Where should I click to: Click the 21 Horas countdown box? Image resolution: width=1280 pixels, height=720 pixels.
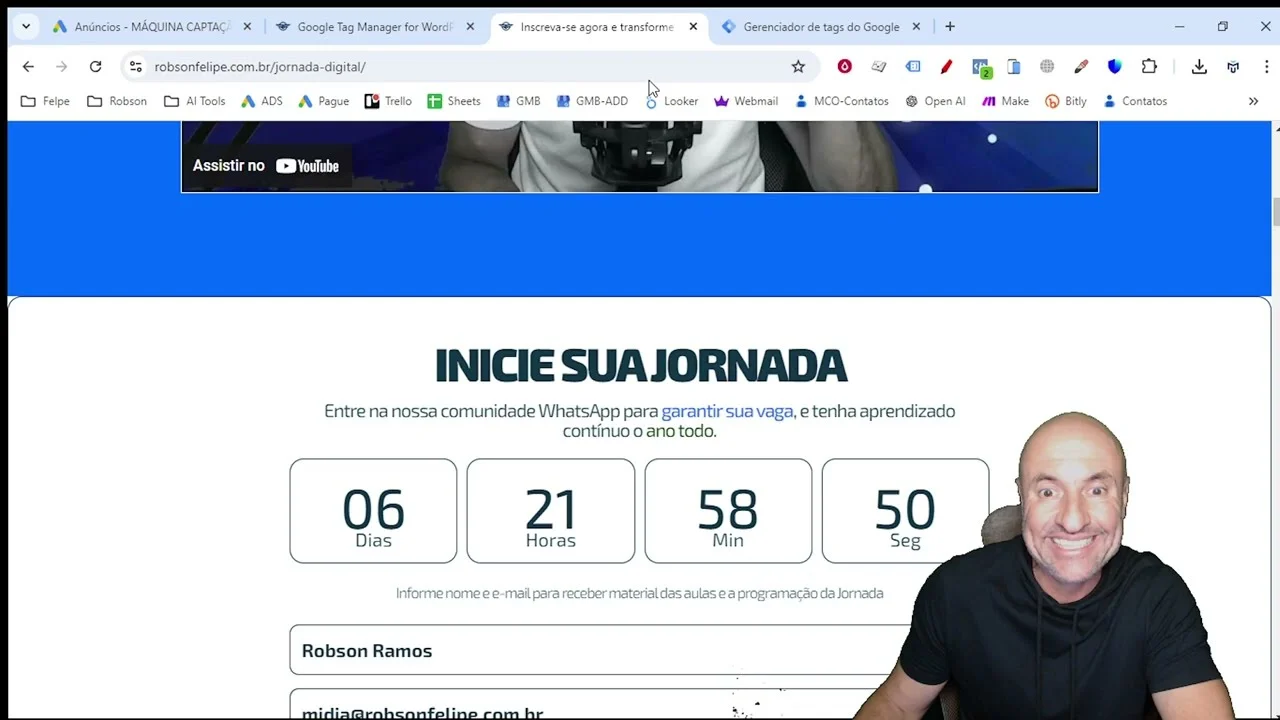(551, 511)
